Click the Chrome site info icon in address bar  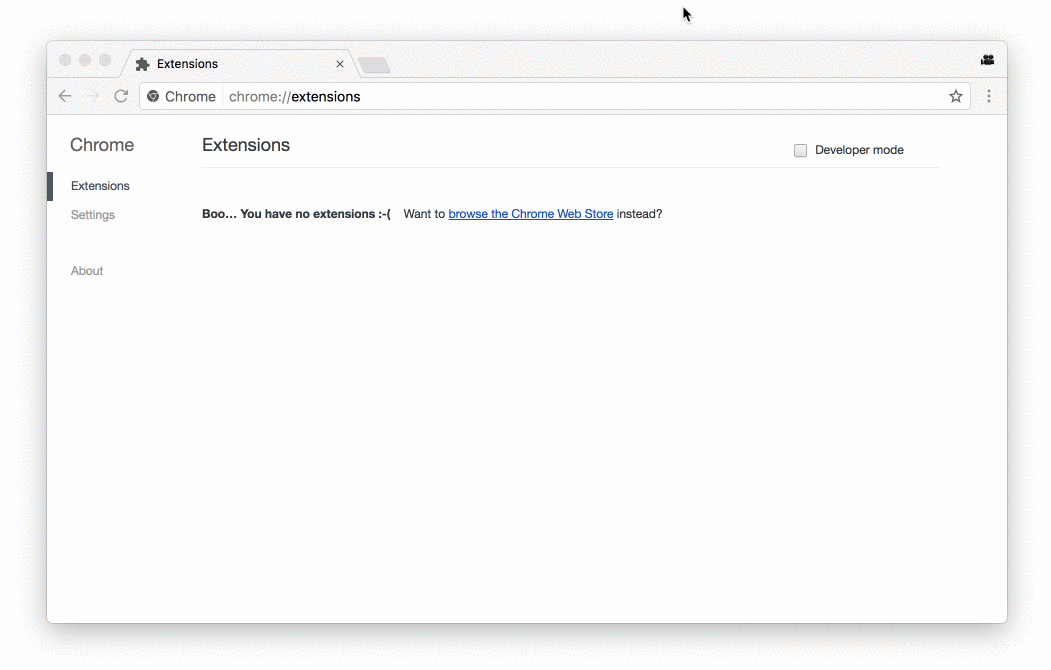[153, 96]
